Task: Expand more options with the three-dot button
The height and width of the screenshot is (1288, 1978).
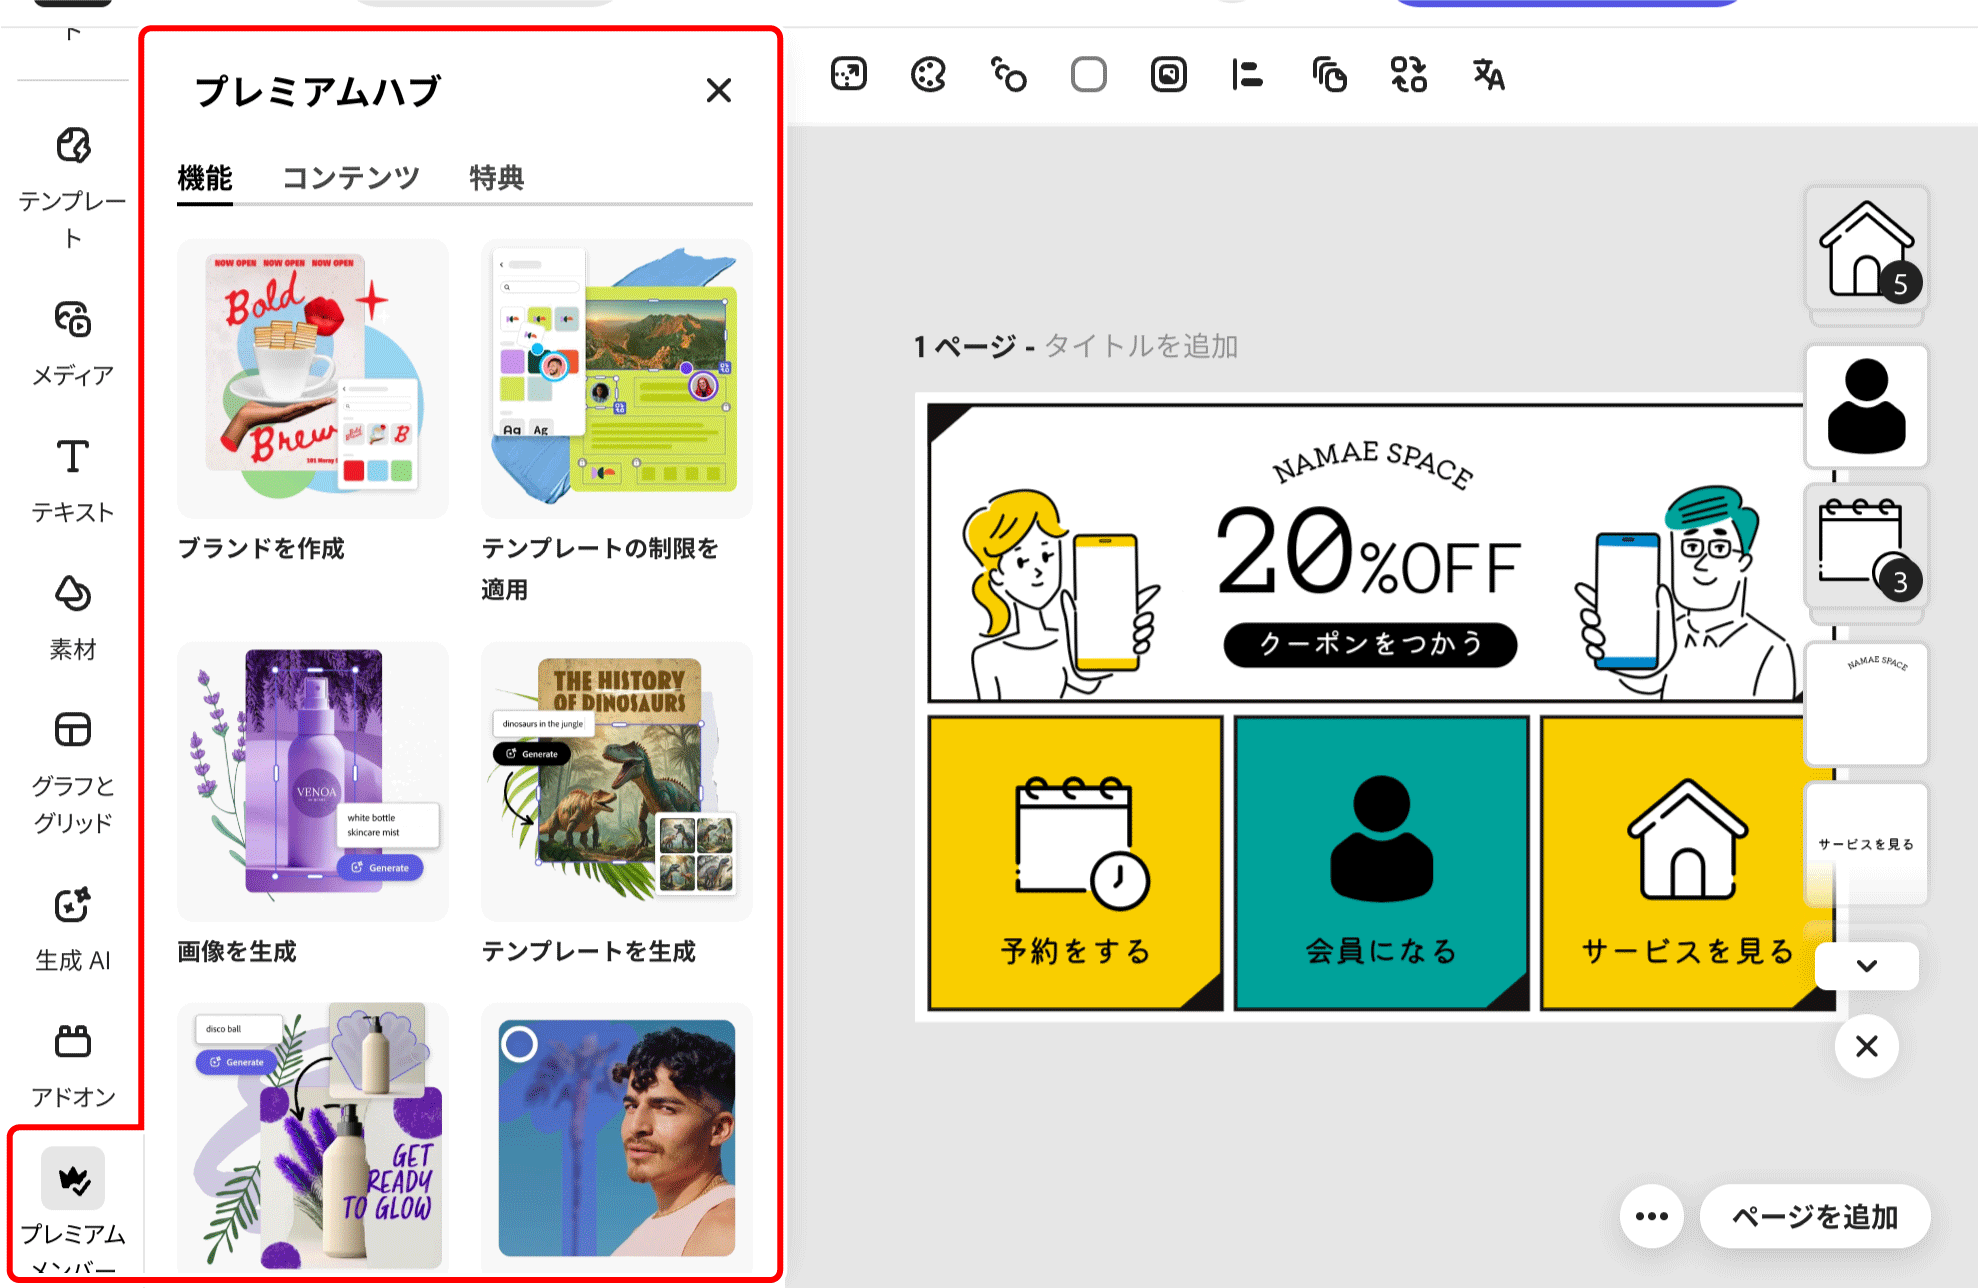Action: point(1652,1216)
